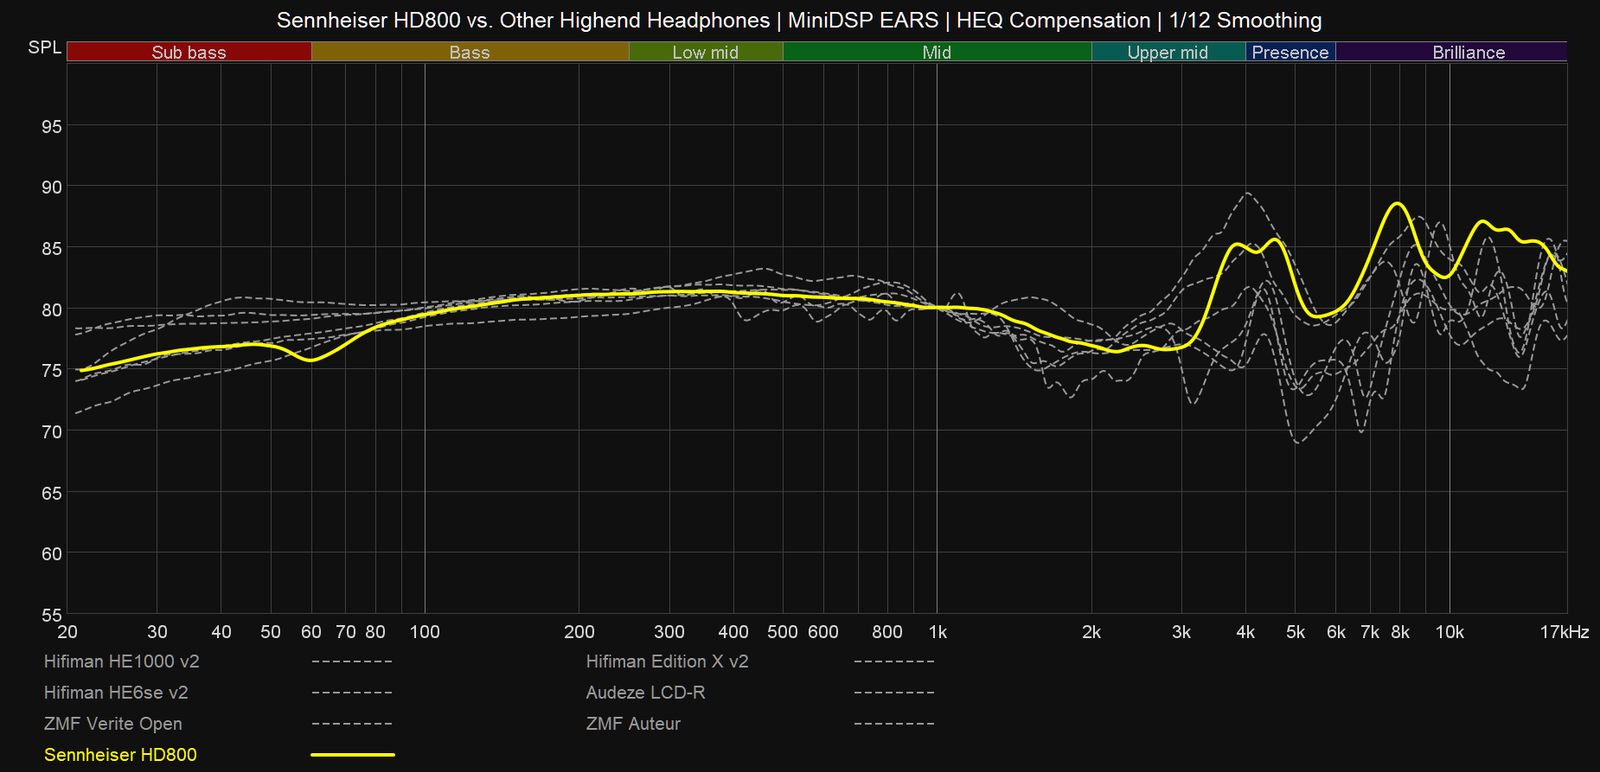Screen dimensions: 1600x772
Task: Click the Sub bass band label
Action: tap(188, 52)
